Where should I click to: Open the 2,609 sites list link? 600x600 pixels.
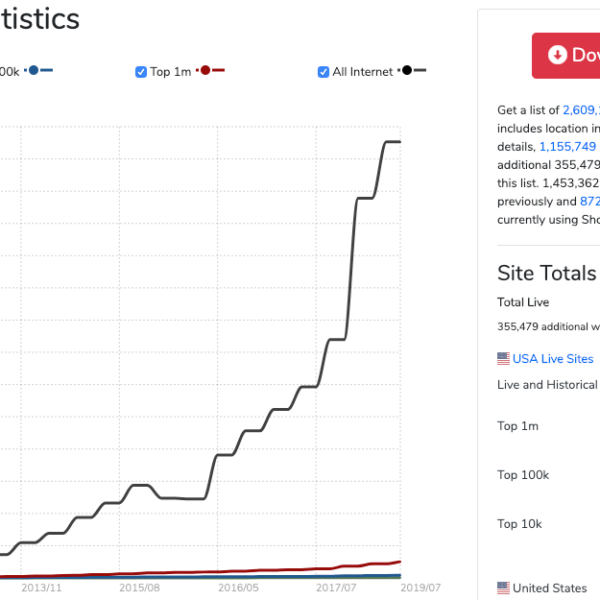[x=581, y=110]
